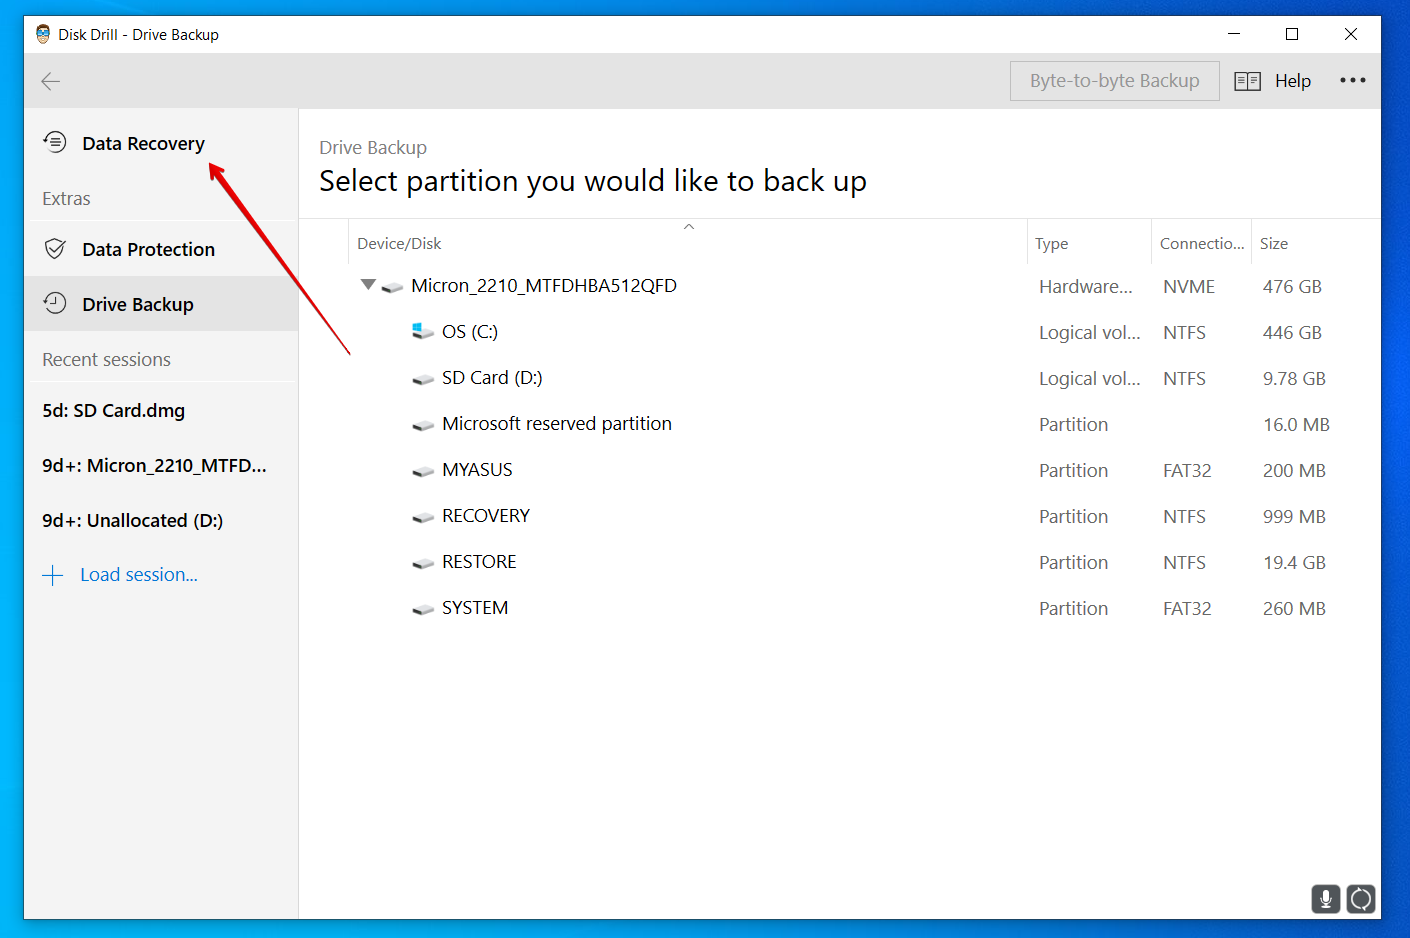
Task: Click FAT32 in the SYSTEM row
Action: coord(1187,609)
